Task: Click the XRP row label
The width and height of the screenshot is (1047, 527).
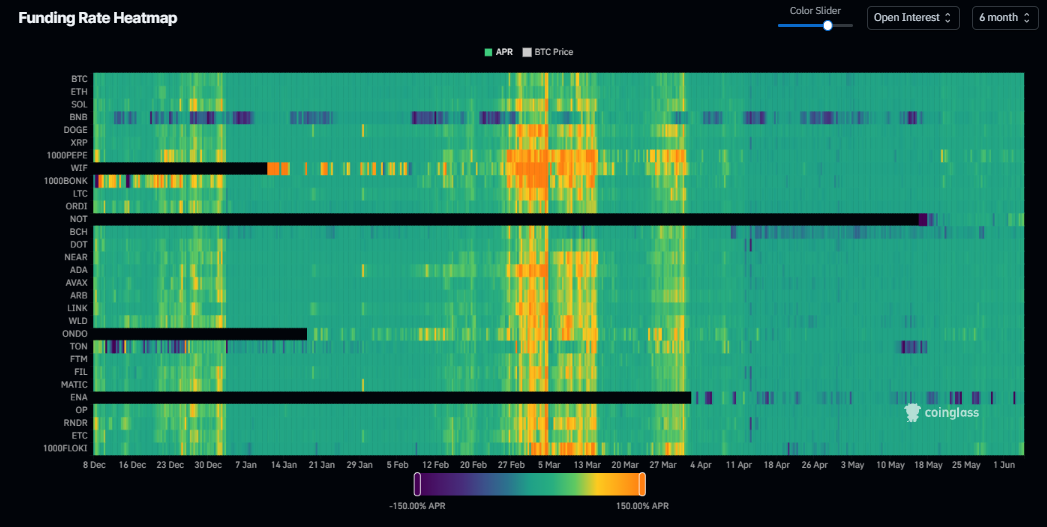Action: click(x=79, y=142)
